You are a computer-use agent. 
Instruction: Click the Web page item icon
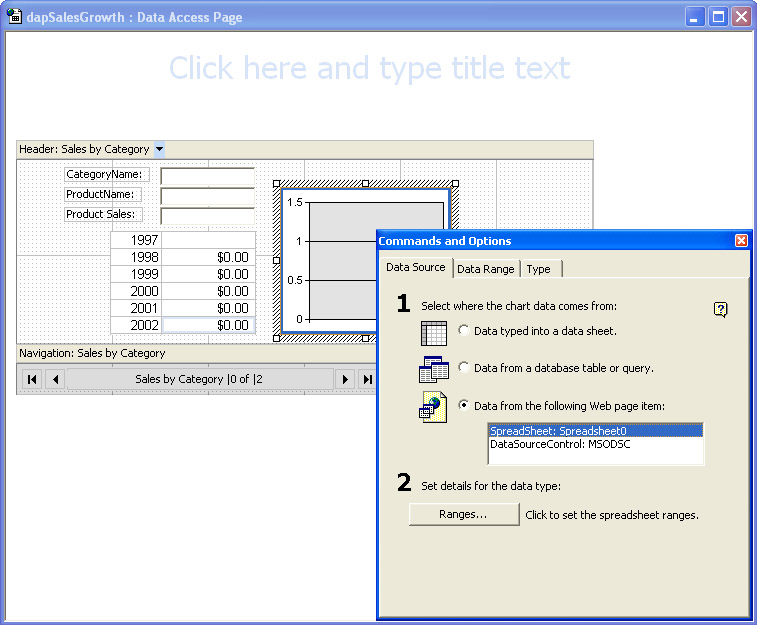point(434,407)
